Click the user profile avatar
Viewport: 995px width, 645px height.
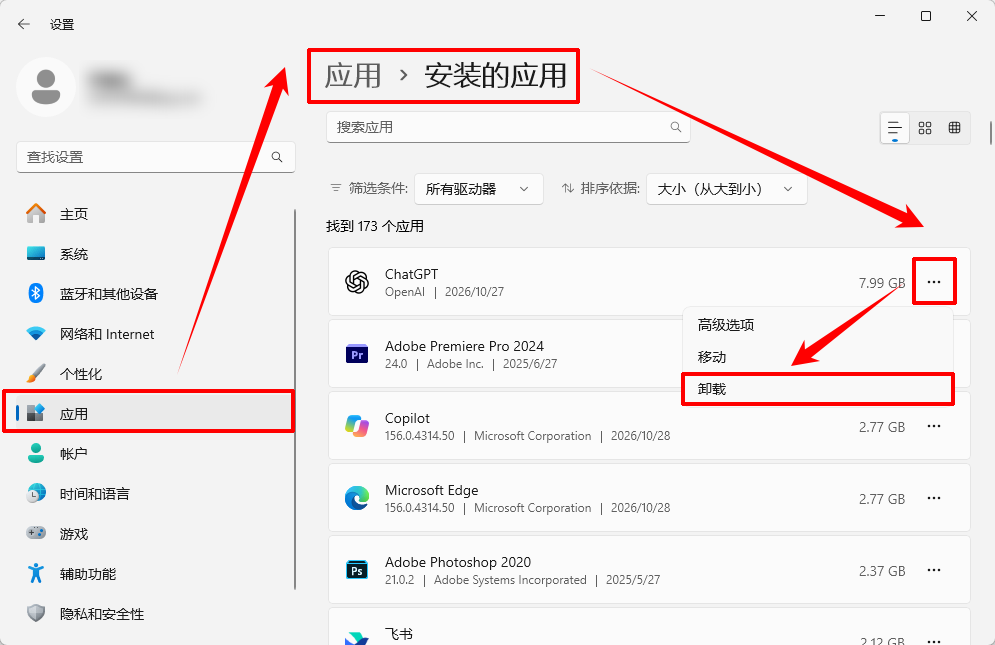(x=46, y=87)
